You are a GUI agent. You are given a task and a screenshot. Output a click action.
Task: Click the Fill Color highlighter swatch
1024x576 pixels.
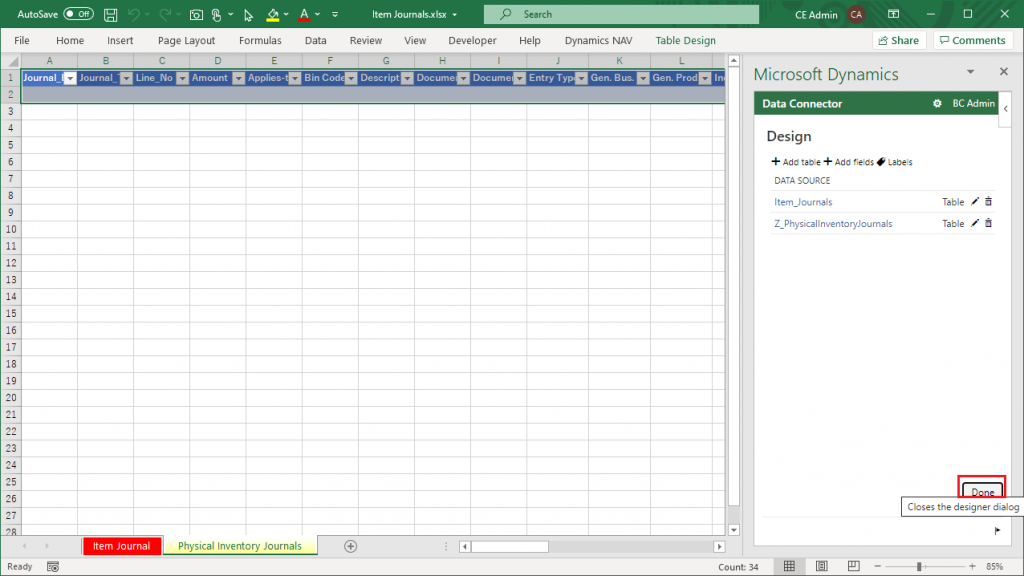tap(273, 14)
